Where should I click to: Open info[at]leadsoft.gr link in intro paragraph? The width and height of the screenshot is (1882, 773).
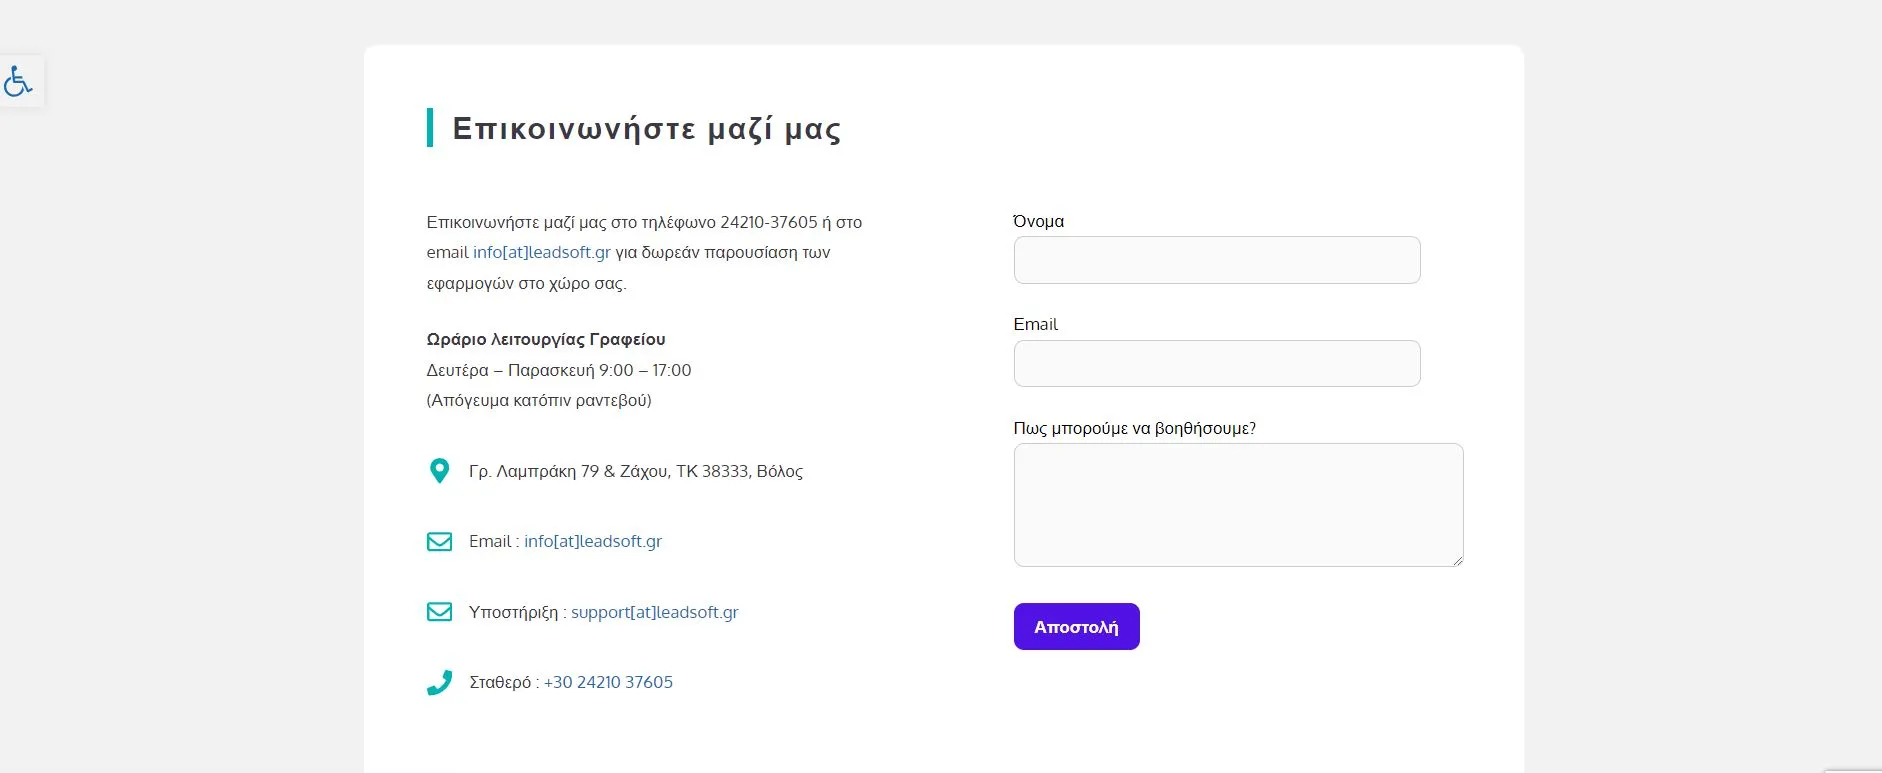pos(541,252)
